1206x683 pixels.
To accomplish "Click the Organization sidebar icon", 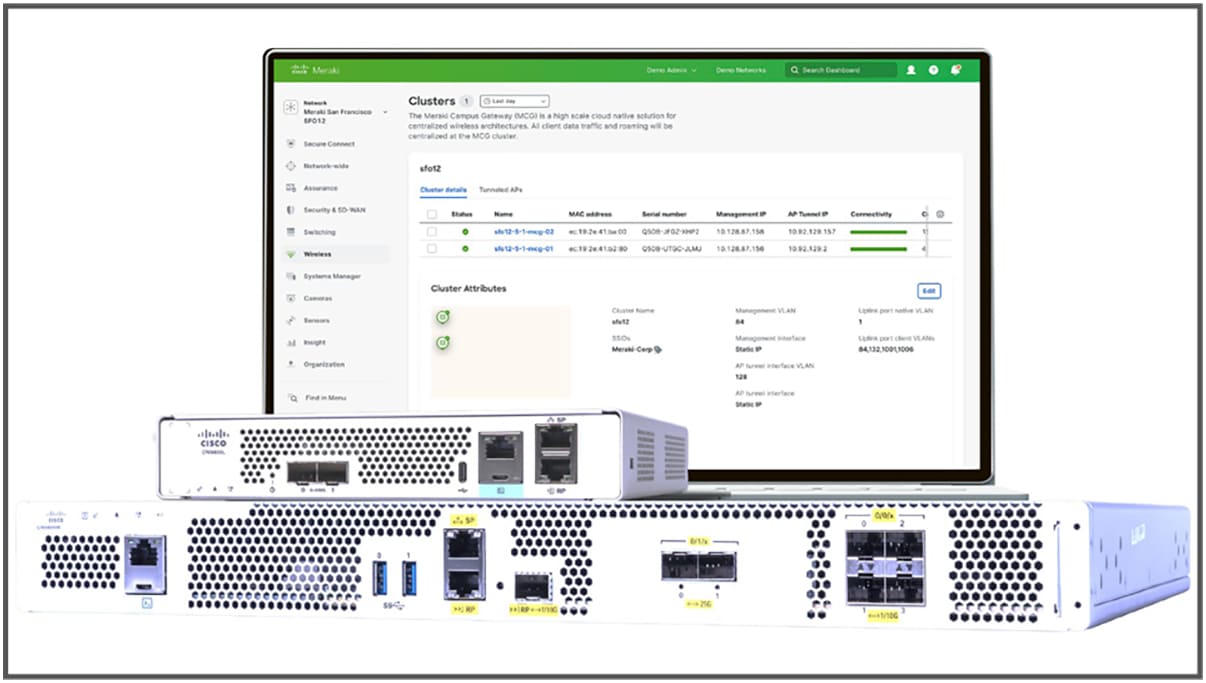I will [291, 364].
